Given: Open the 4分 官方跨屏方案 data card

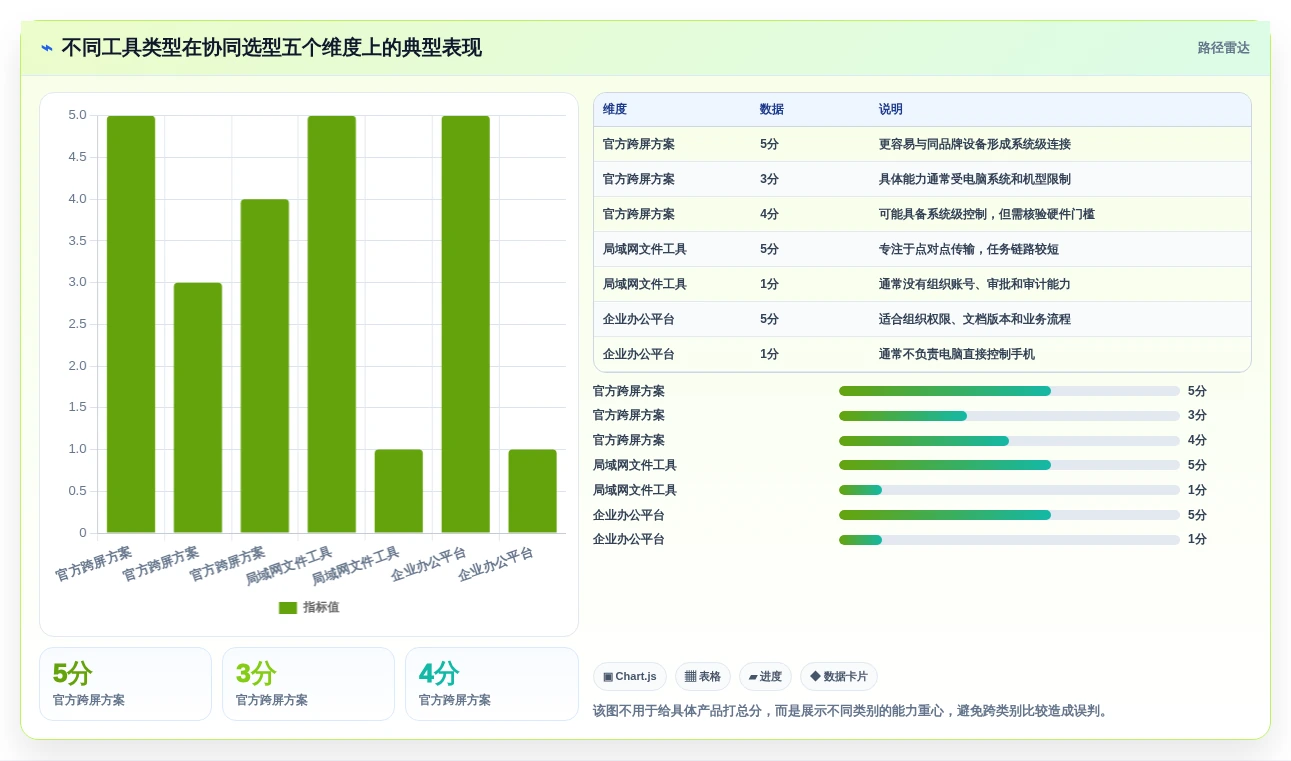Looking at the screenshot, I should [492, 684].
